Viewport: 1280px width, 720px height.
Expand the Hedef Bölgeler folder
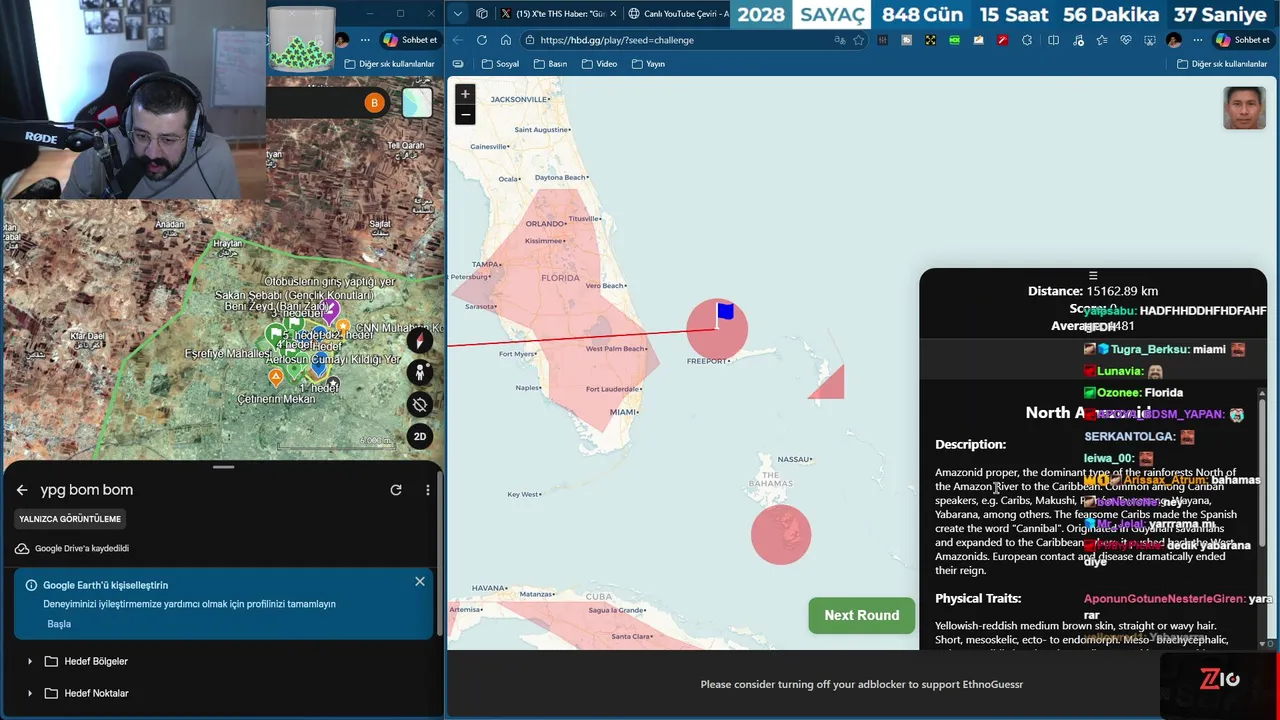tap(29, 661)
